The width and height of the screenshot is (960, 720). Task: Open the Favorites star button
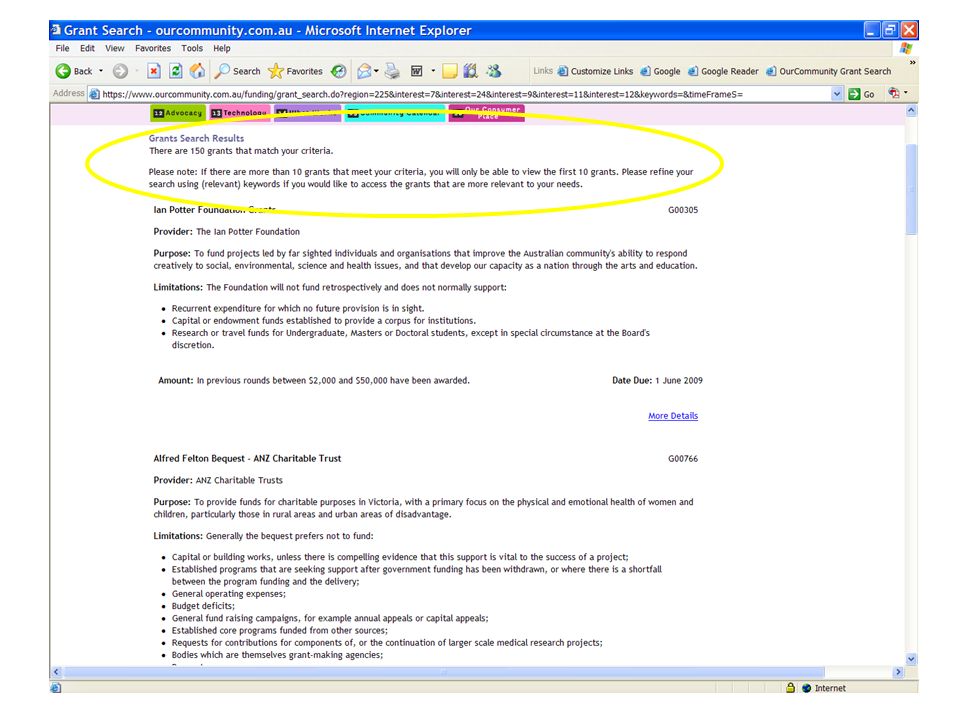[x=296, y=71]
